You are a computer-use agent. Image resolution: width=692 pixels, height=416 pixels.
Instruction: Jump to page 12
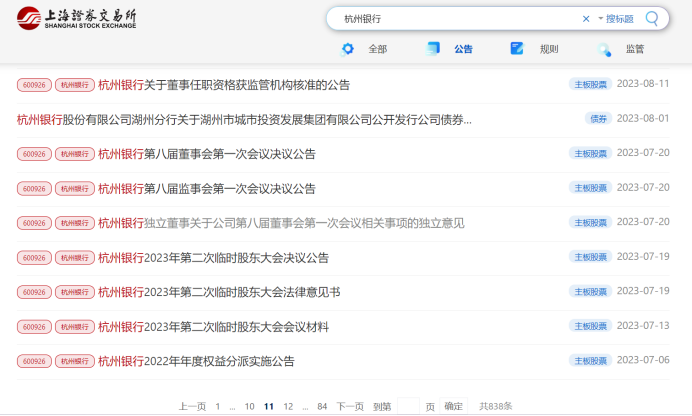288,406
